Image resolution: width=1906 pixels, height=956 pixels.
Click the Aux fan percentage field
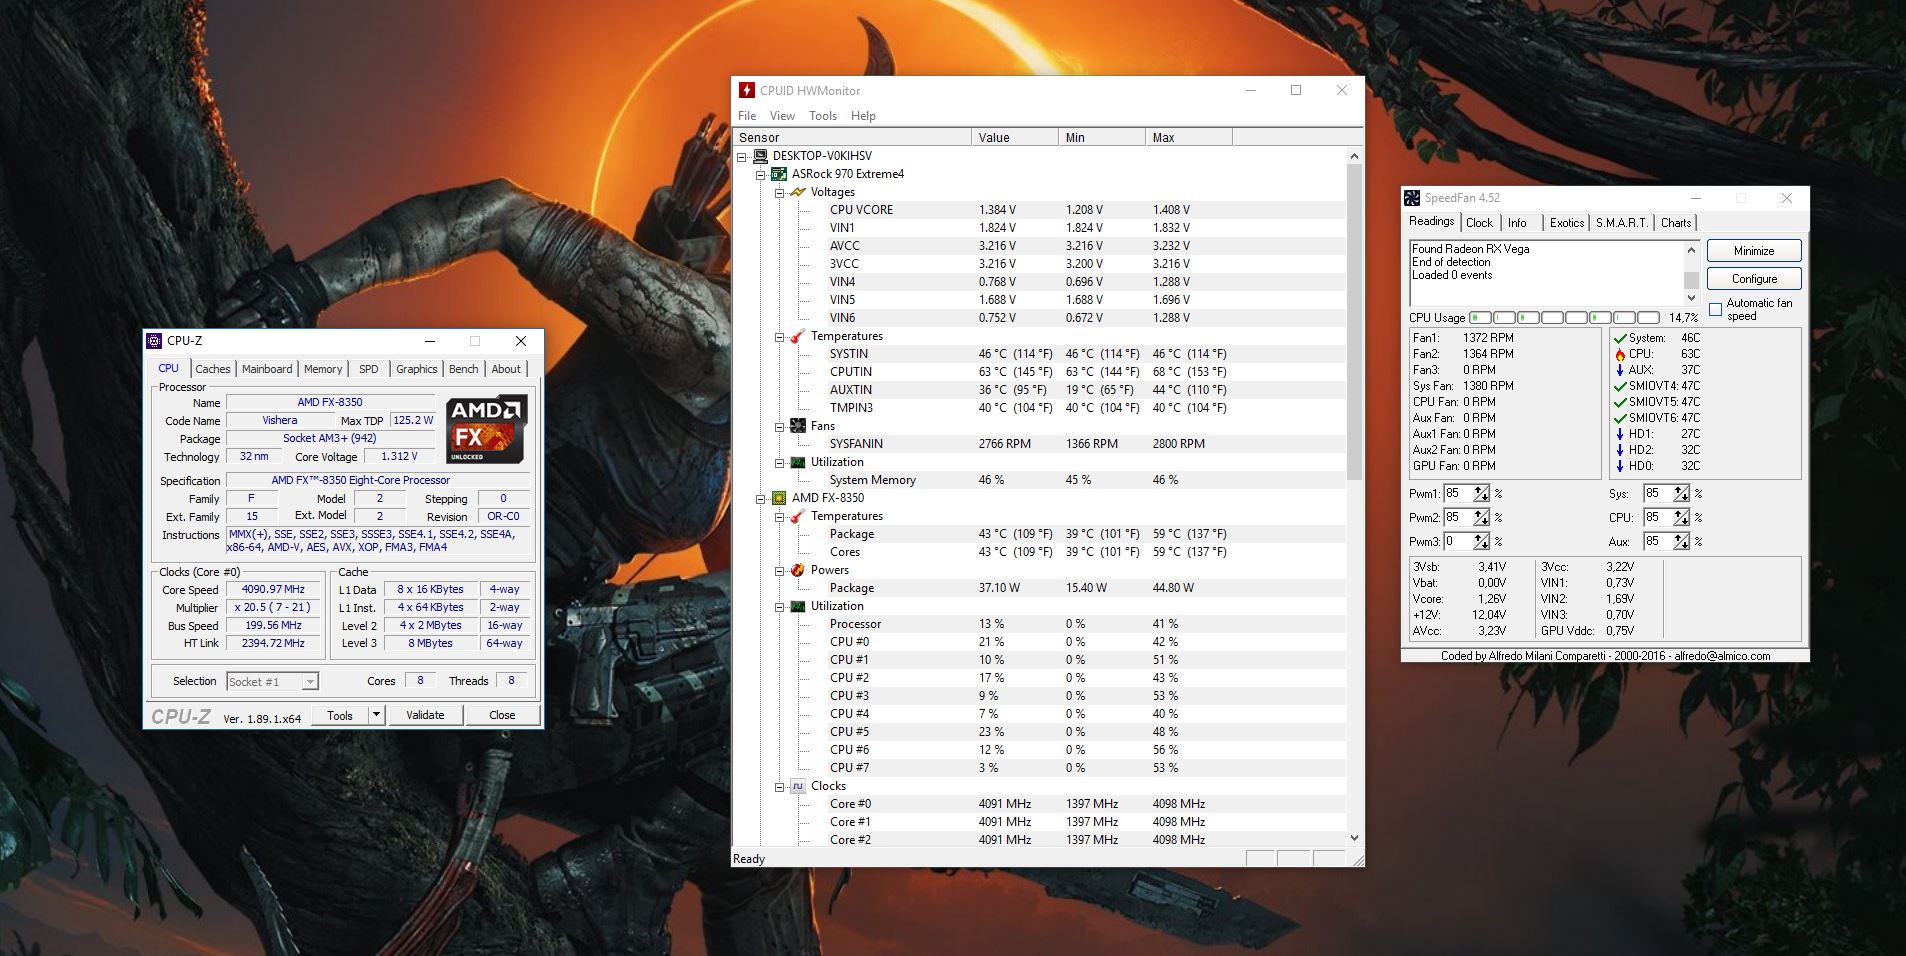click(1658, 542)
